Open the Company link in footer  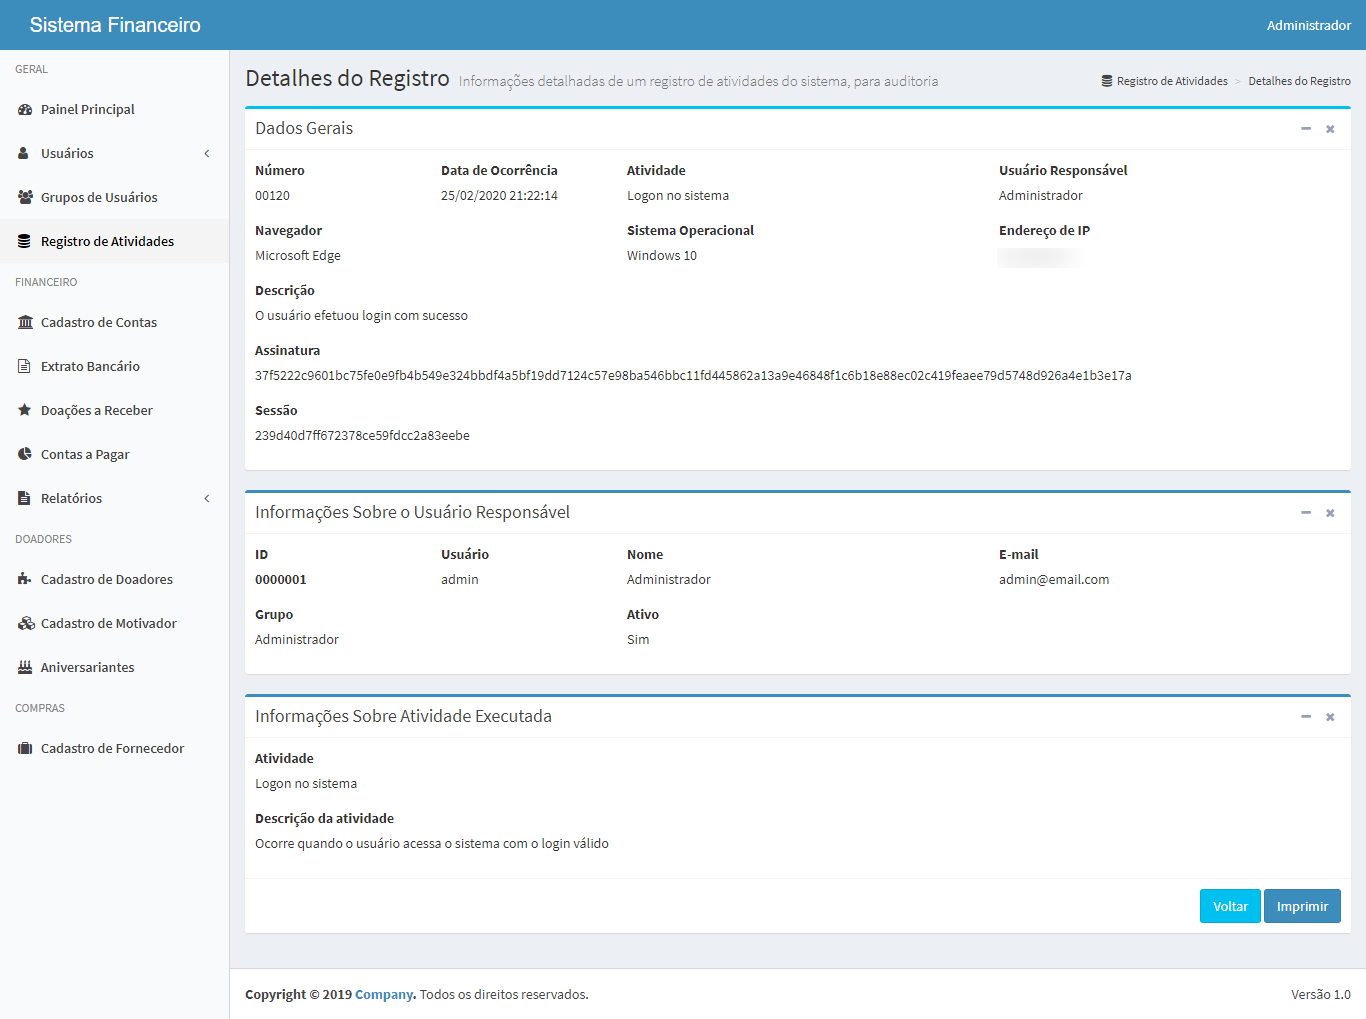(x=384, y=994)
